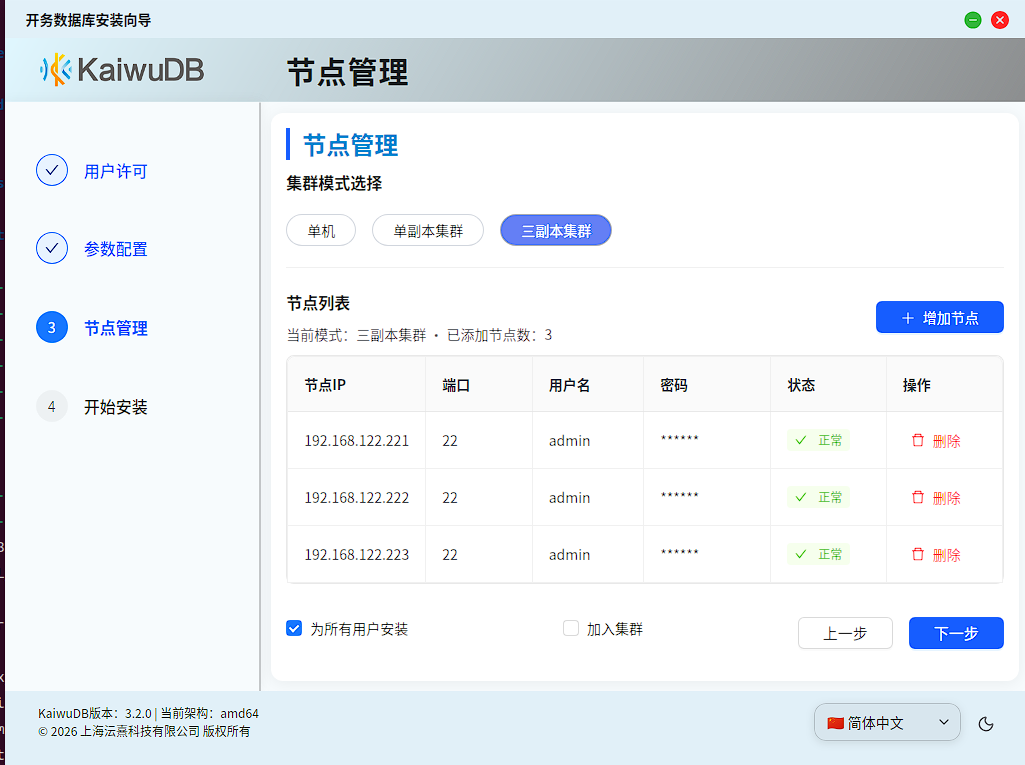Image resolution: width=1025 pixels, height=765 pixels.
Task: Click the green minimize window button
Action: pos(973,20)
